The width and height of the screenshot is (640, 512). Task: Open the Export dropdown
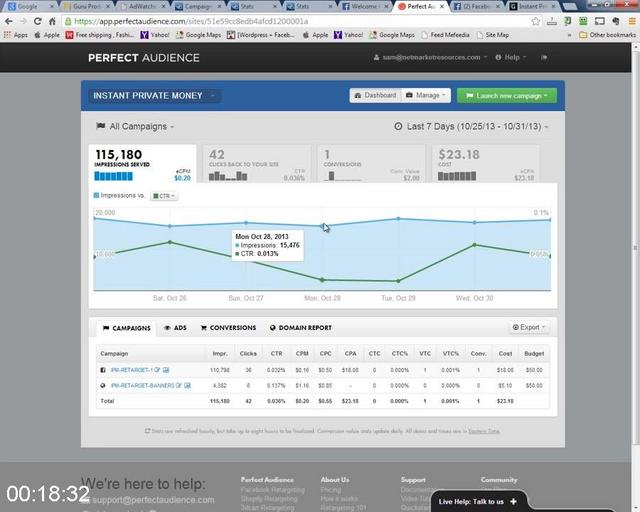(529, 327)
